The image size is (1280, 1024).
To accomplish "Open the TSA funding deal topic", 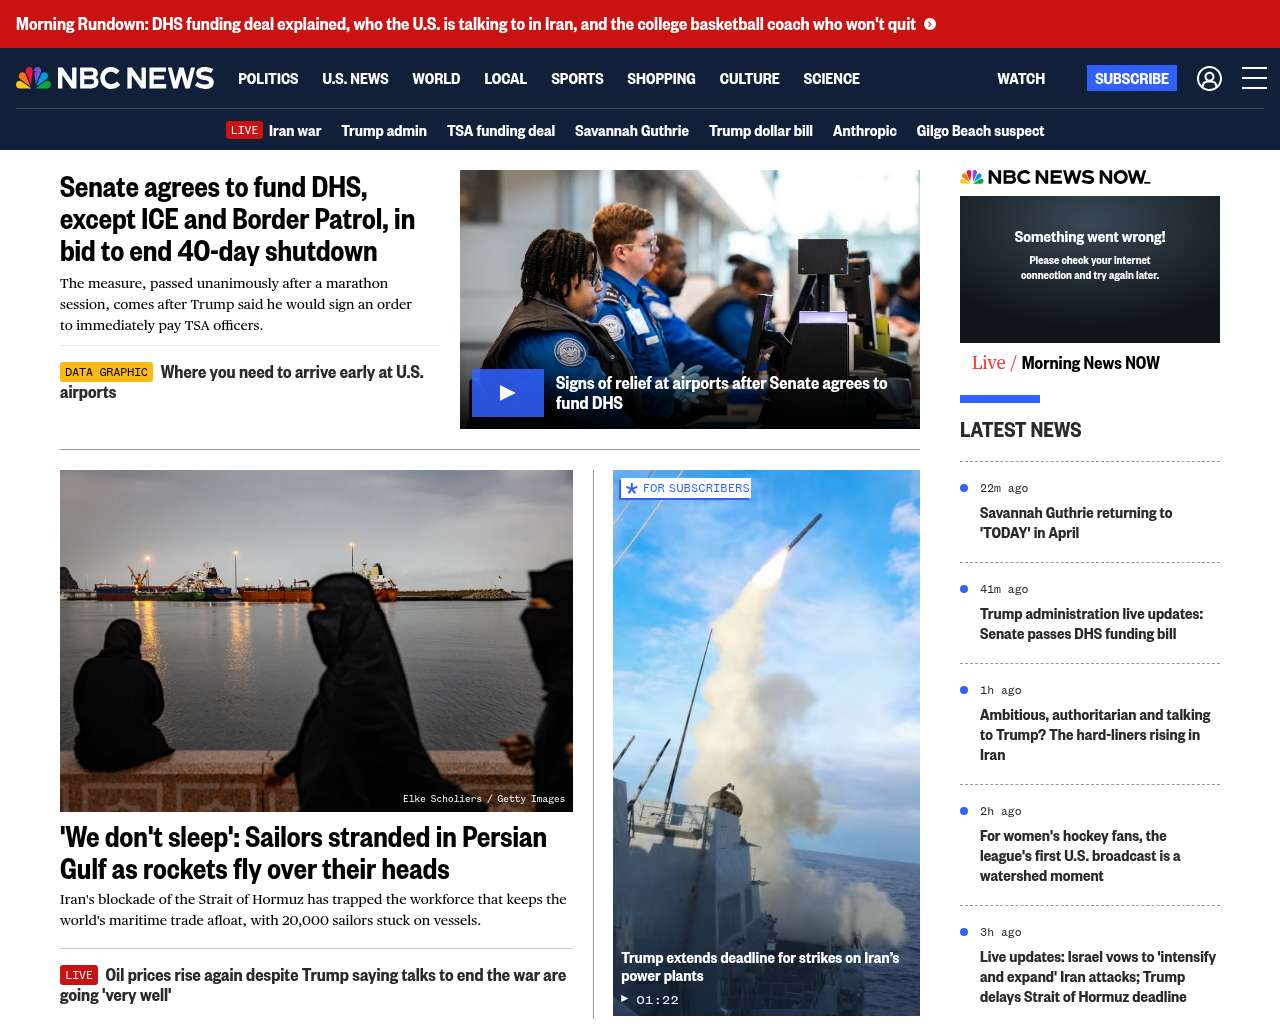I will tap(501, 131).
